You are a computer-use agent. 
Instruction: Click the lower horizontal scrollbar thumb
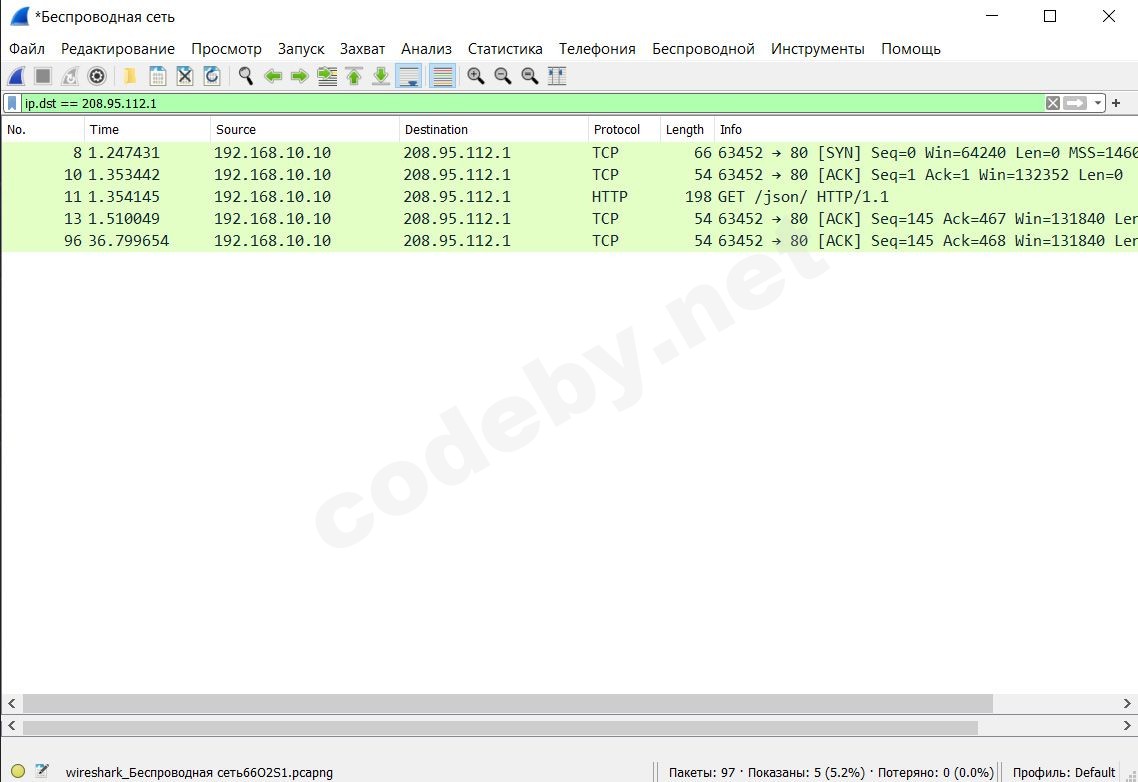[x=500, y=727]
